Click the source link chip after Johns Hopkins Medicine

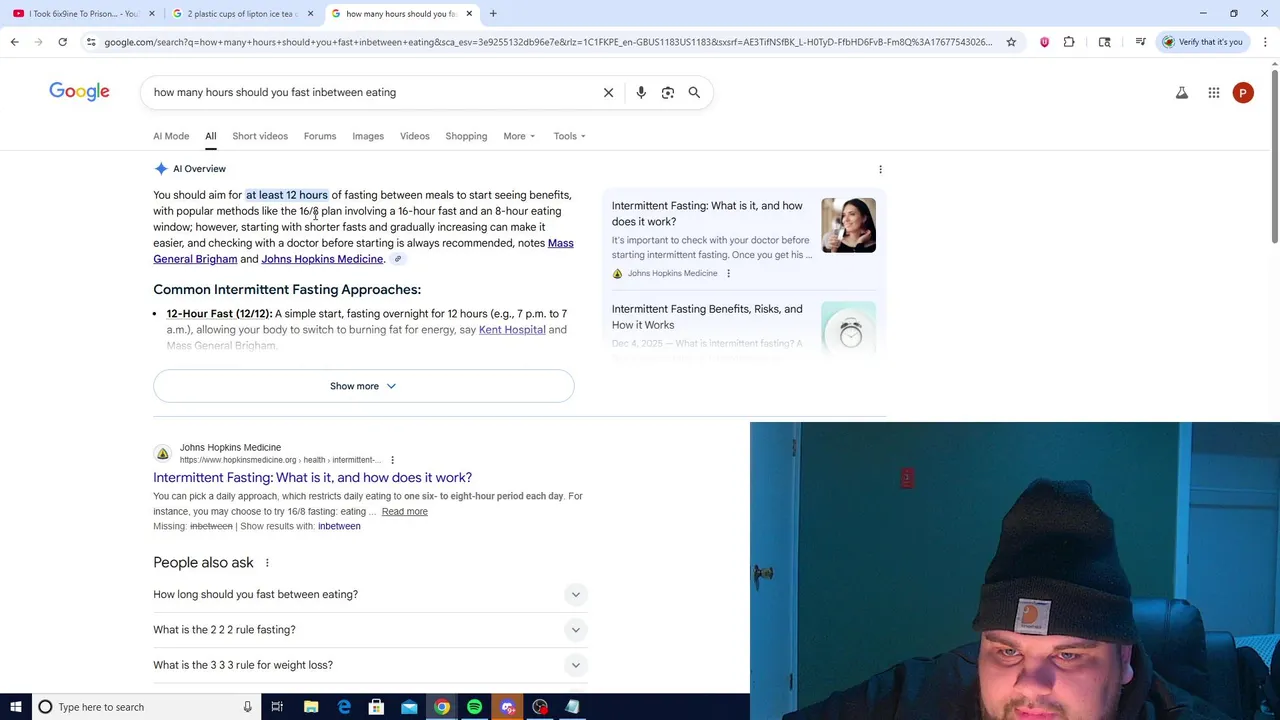coord(398,259)
